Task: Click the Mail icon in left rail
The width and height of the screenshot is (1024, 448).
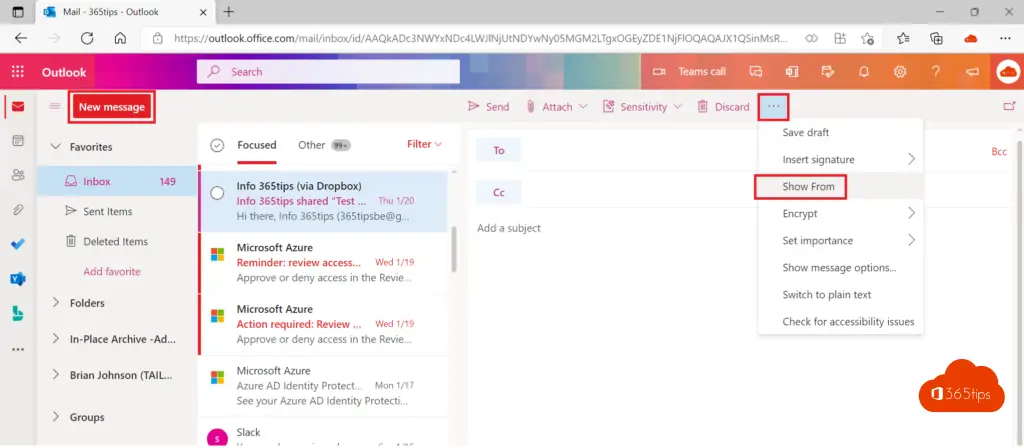Action: click(17, 107)
